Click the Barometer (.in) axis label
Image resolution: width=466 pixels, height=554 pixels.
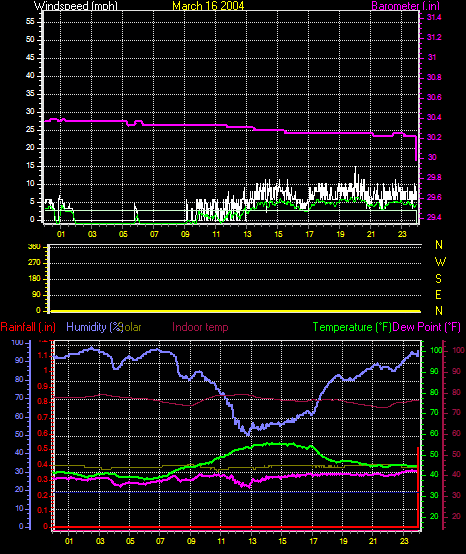[406, 6]
